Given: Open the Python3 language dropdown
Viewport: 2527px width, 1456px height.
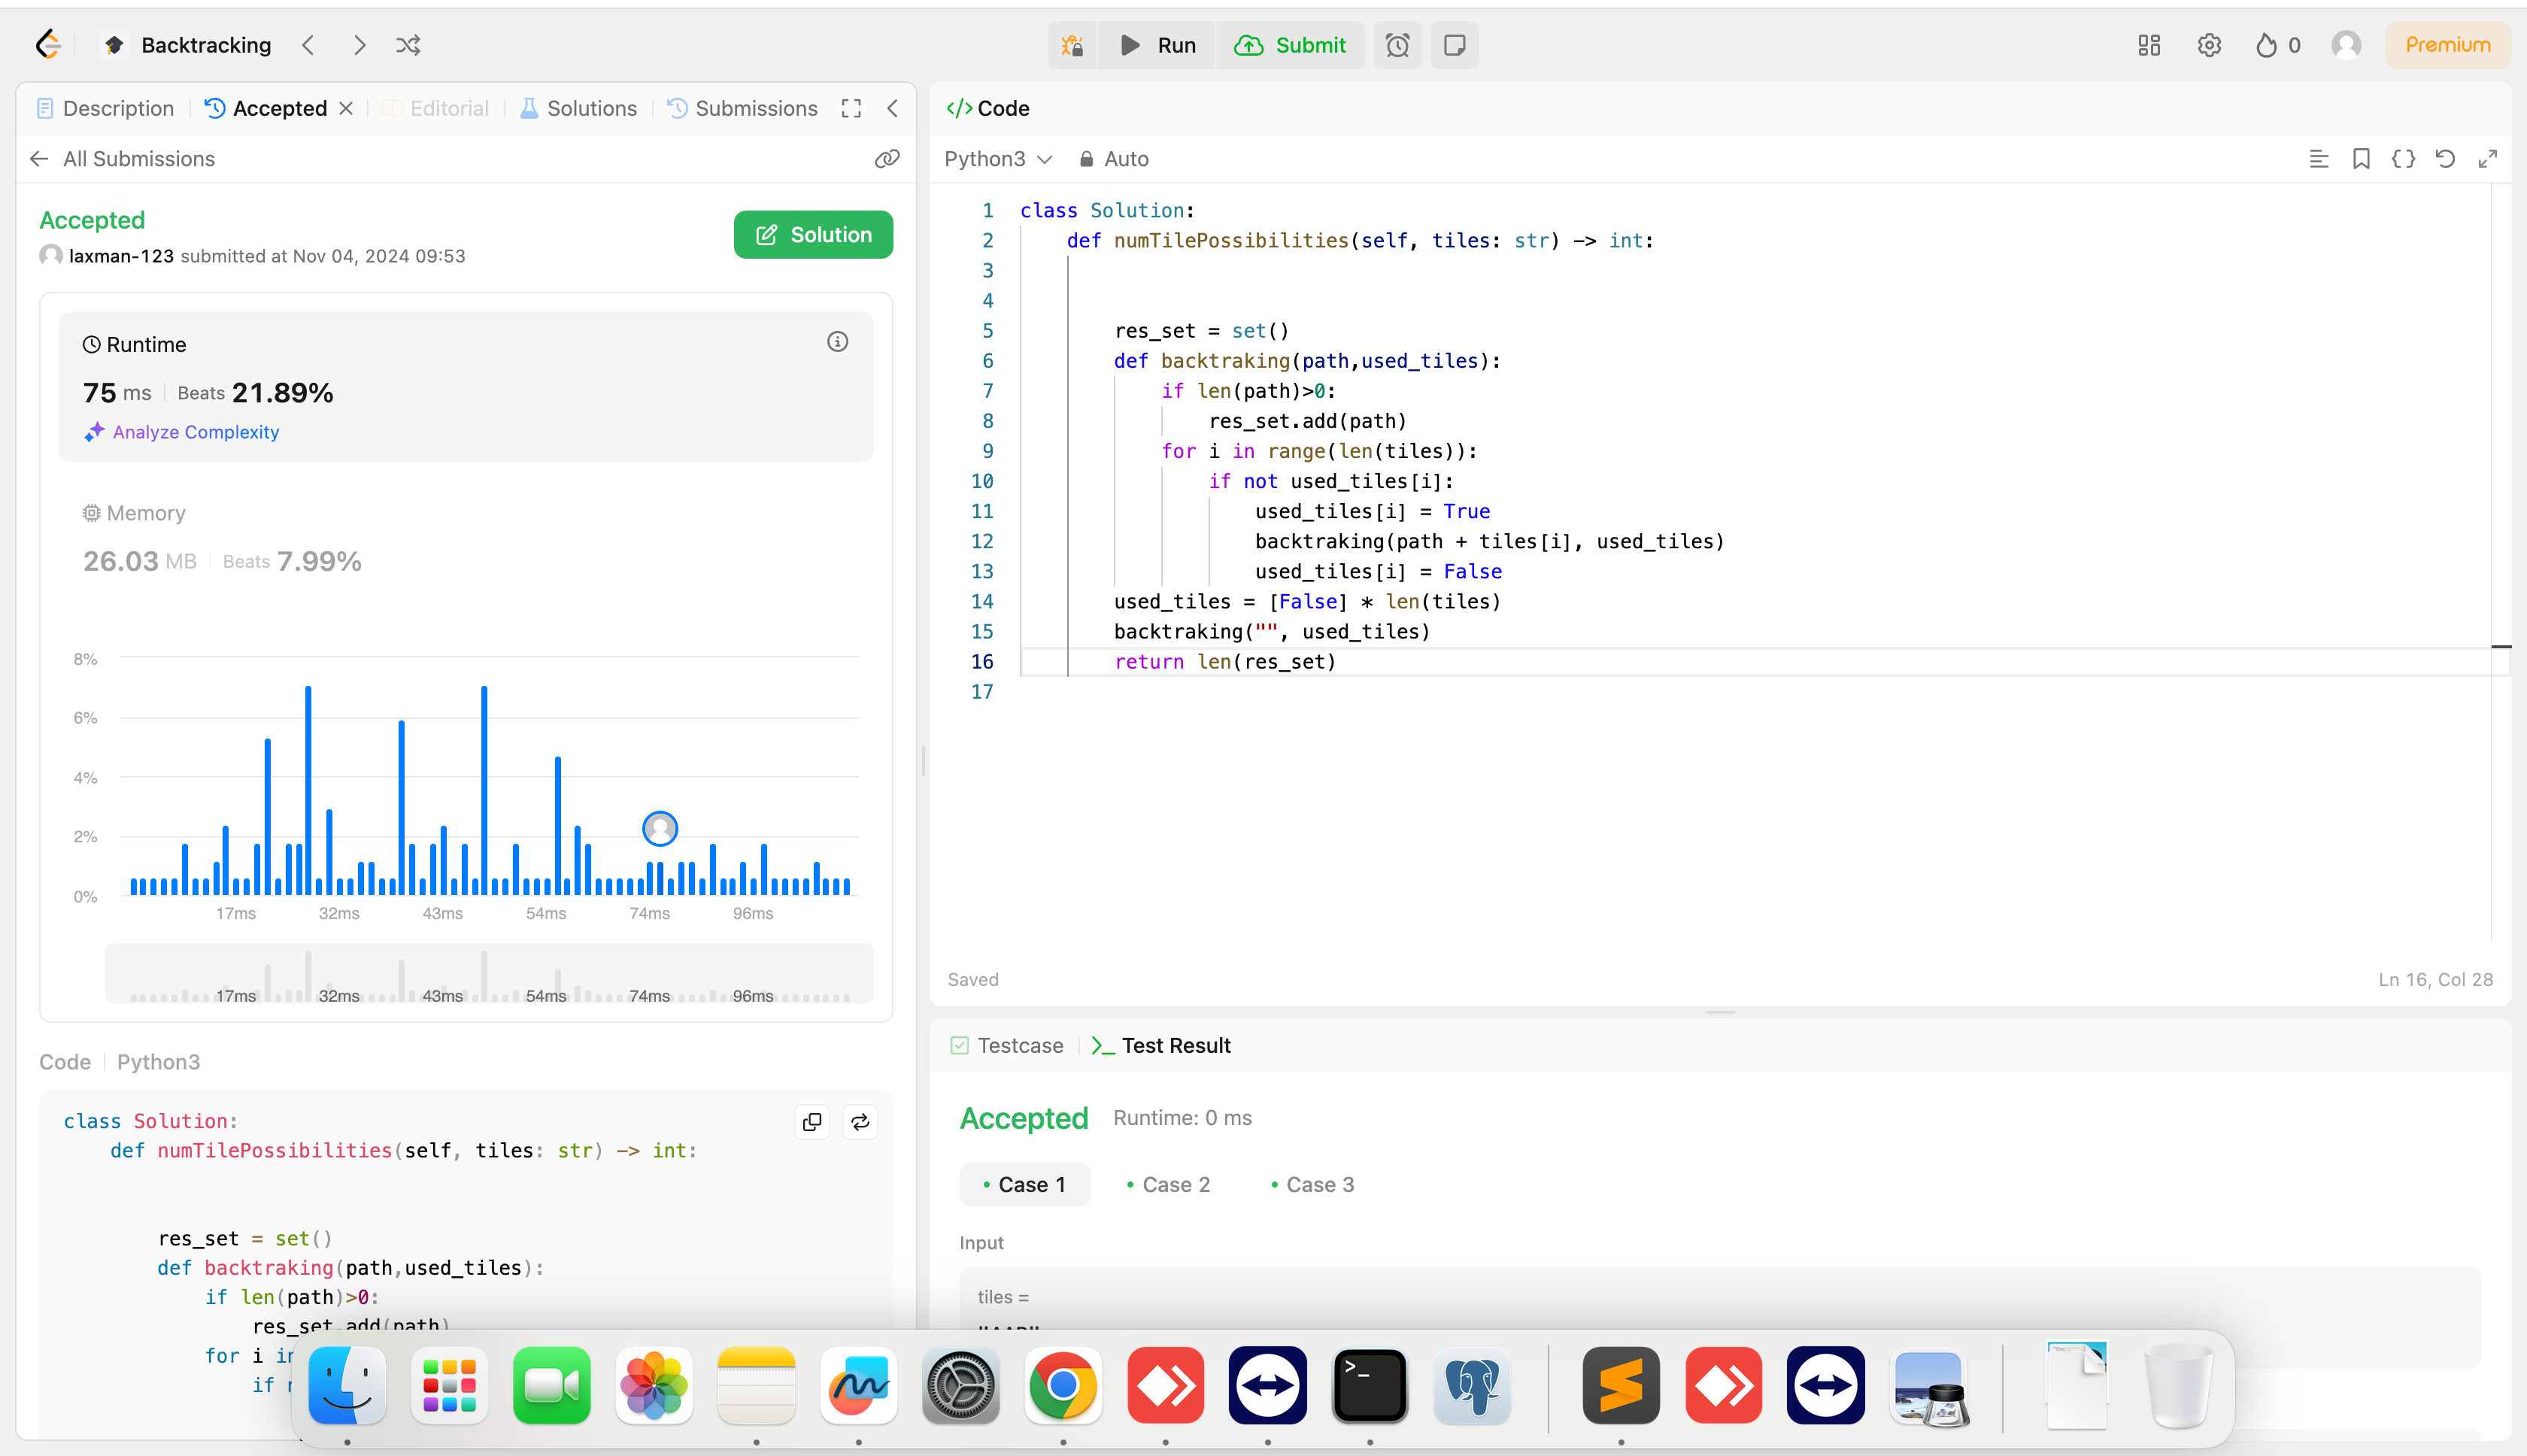Looking at the screenshot, I should (x=997, y=159).
